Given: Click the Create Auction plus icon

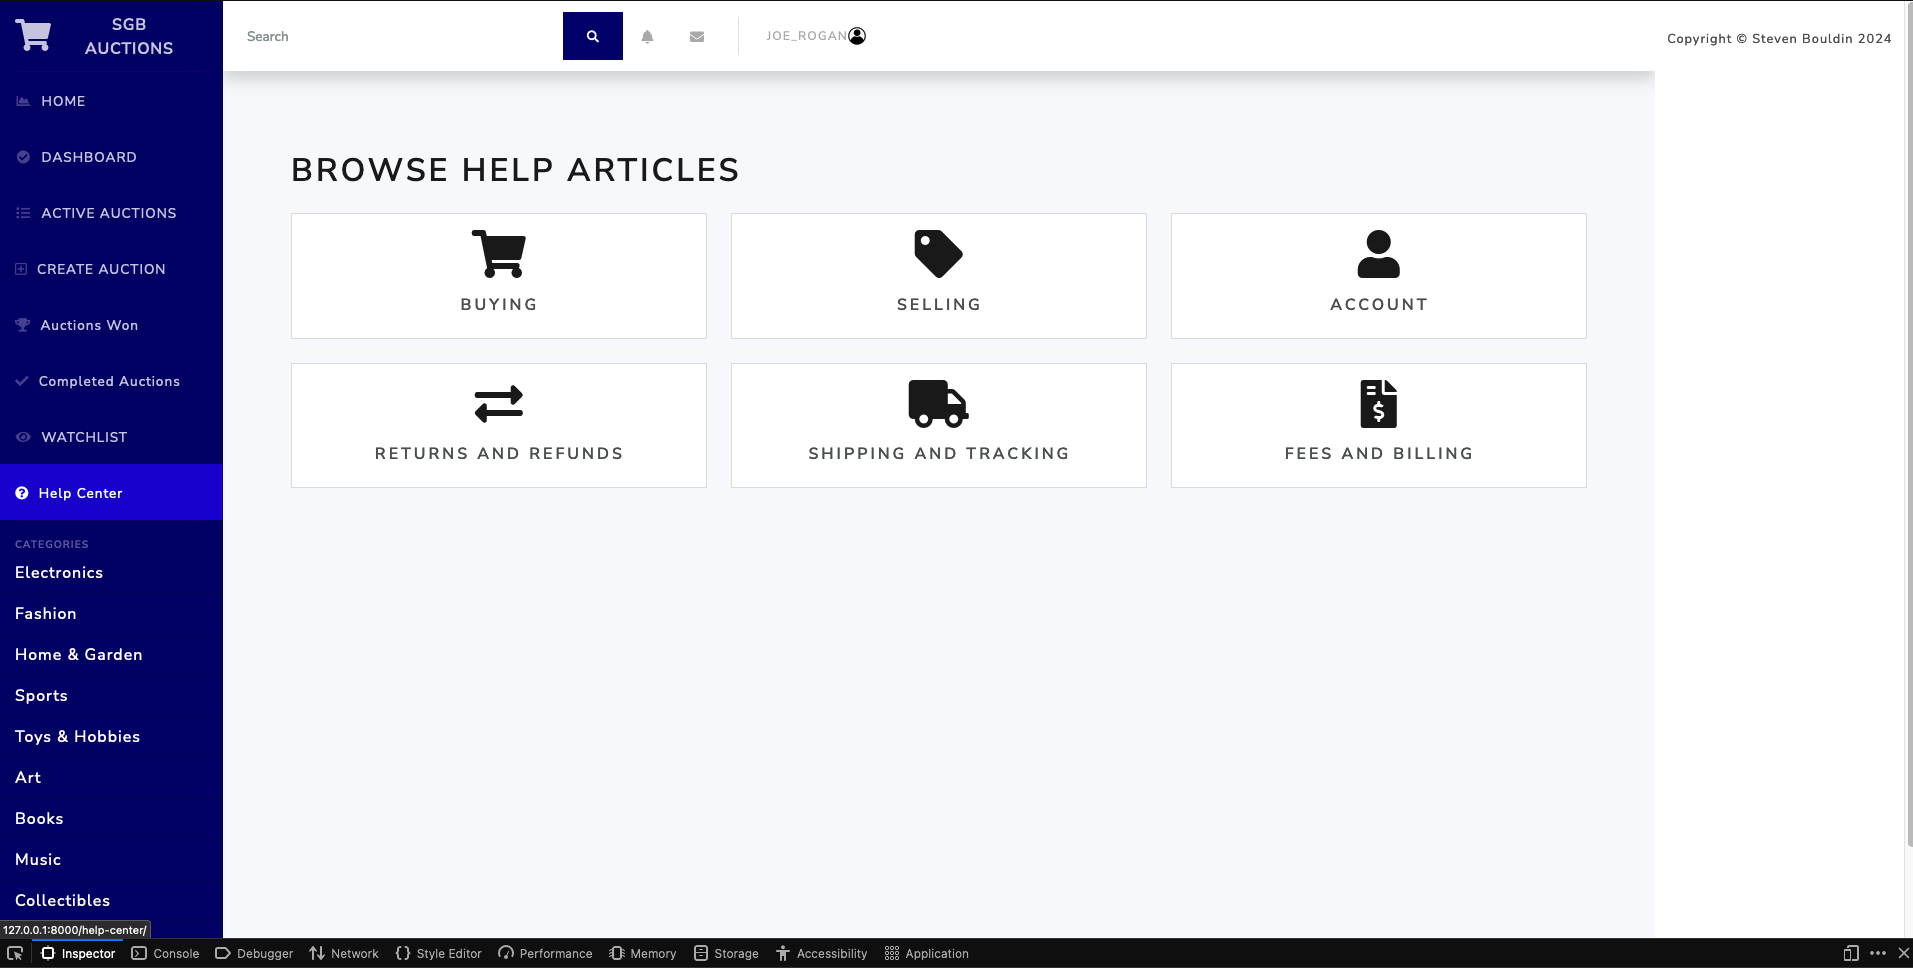Looking at the screenshot, I should pos(21,269).
